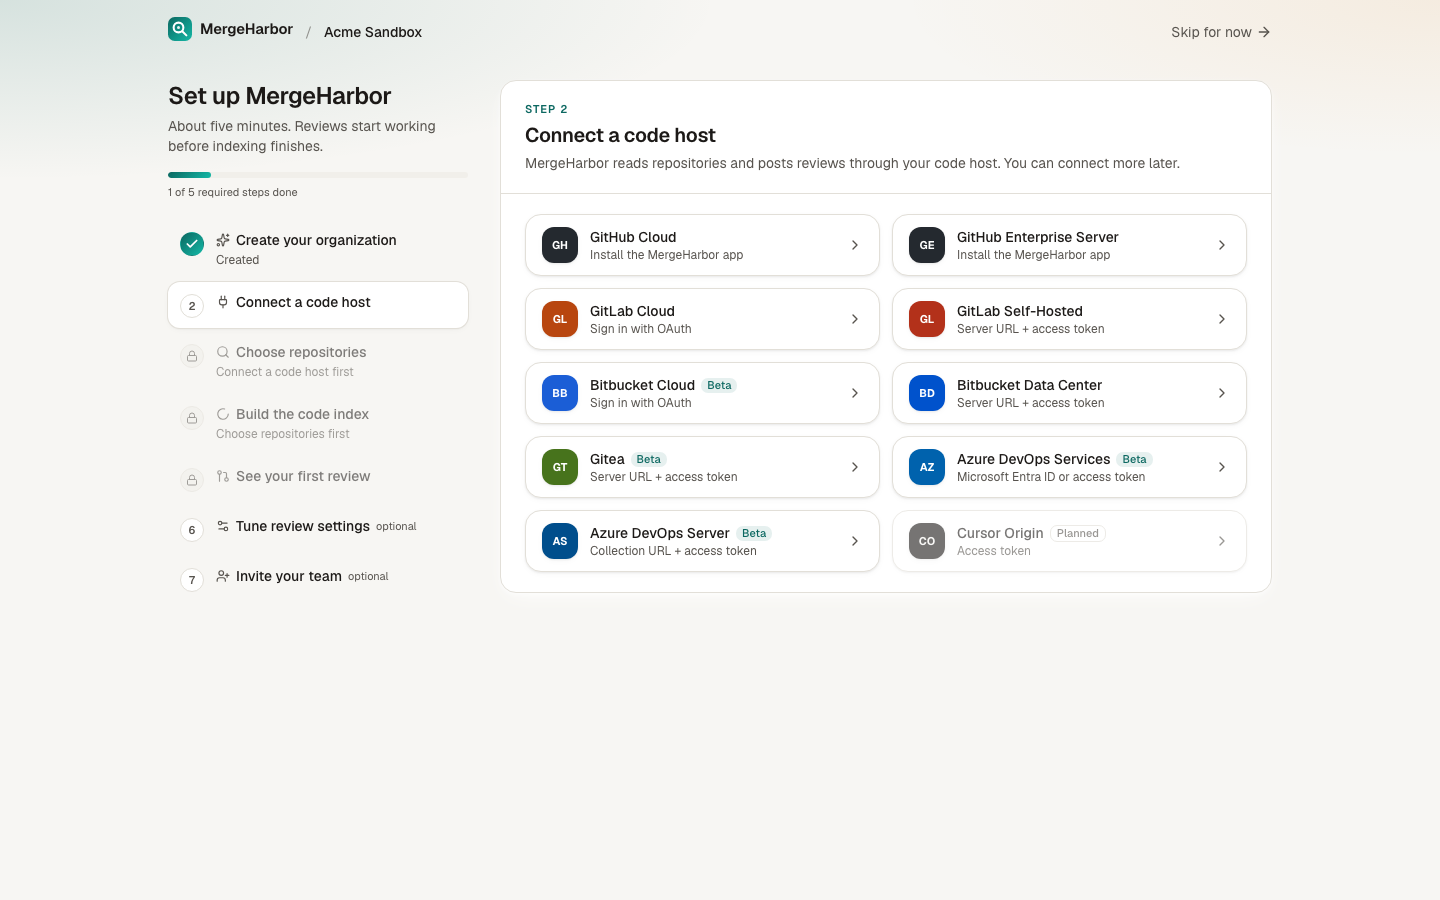This screenshot has width=1440, height=900.
Task: Click the red GitLab Self-Hosted icon
Action: point(927,319)
